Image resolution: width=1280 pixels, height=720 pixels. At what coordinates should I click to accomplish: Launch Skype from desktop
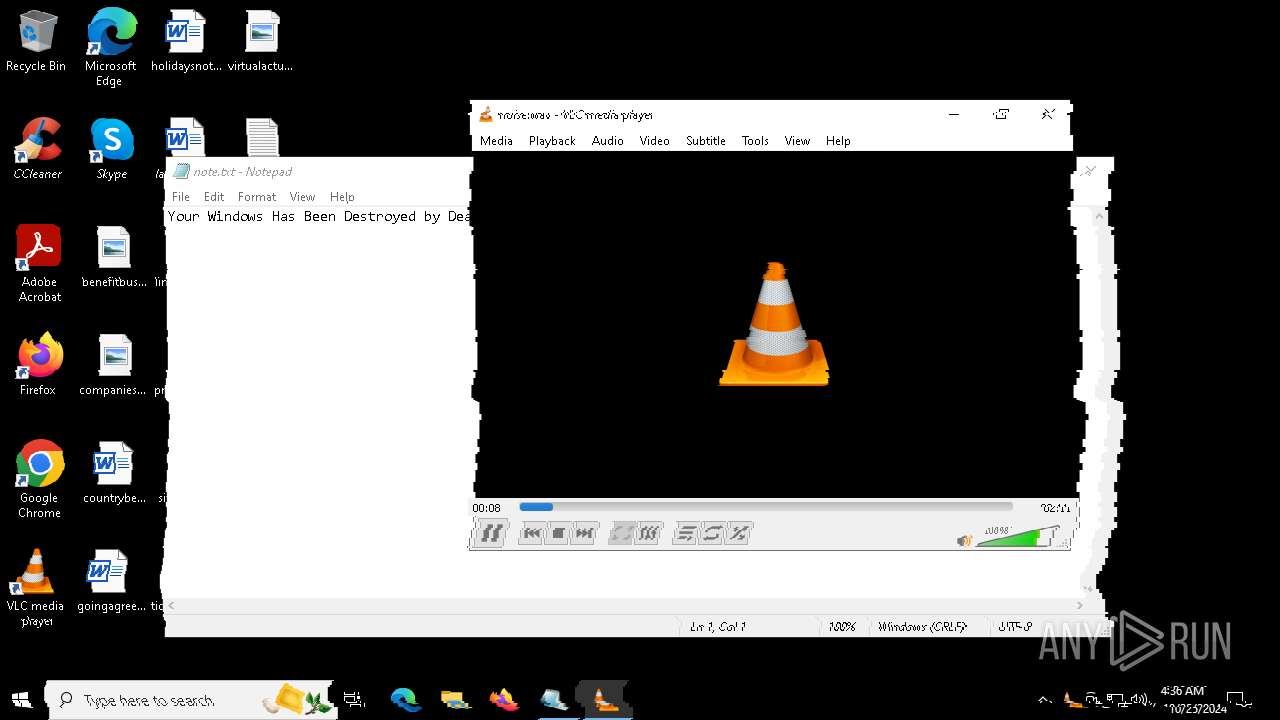tap(112, 150)
